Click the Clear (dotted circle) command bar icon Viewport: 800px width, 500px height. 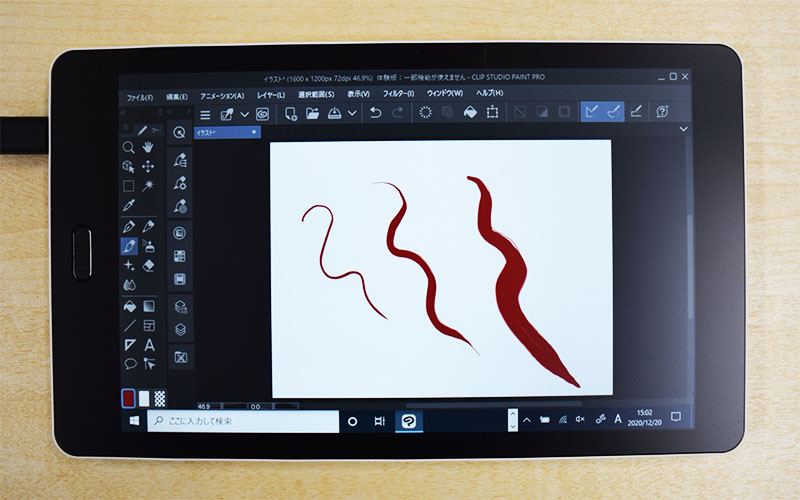(425, 112)
